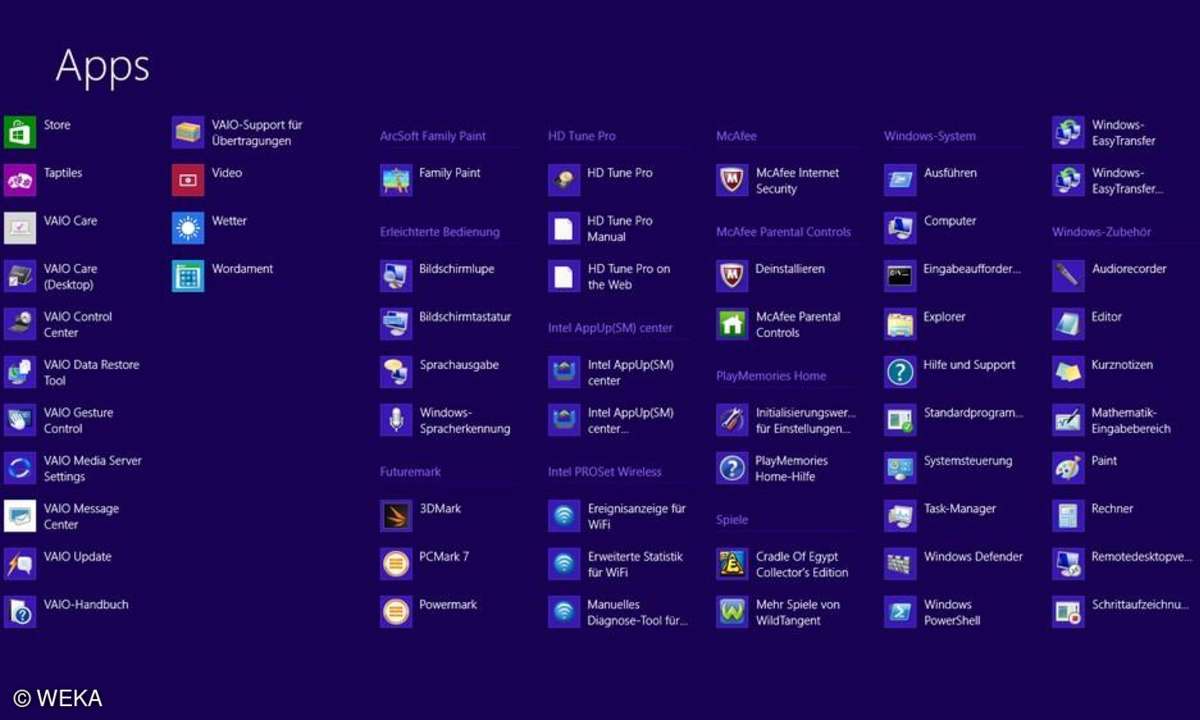This screenshot has height=720, width=1200.
Task: Click the 'Deinstallieren' label
Action: click(790, 269)
